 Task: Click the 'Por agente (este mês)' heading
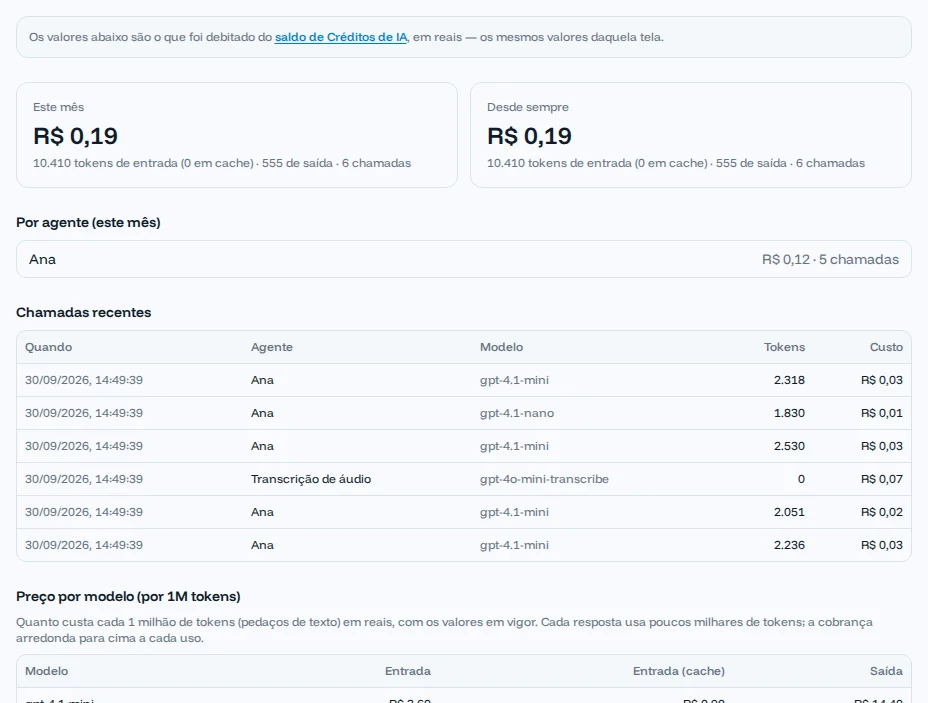(x=88, y=222)
